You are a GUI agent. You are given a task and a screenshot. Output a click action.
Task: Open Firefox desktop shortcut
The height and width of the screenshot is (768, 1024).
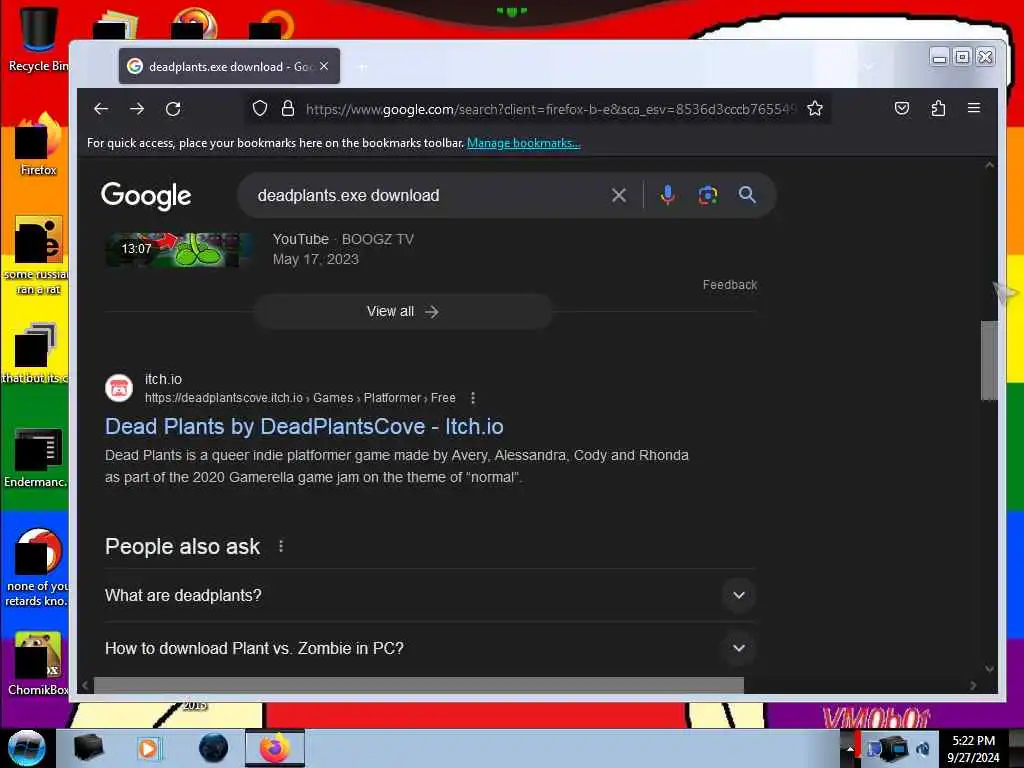pyautogui.click(x=38, y=144)
